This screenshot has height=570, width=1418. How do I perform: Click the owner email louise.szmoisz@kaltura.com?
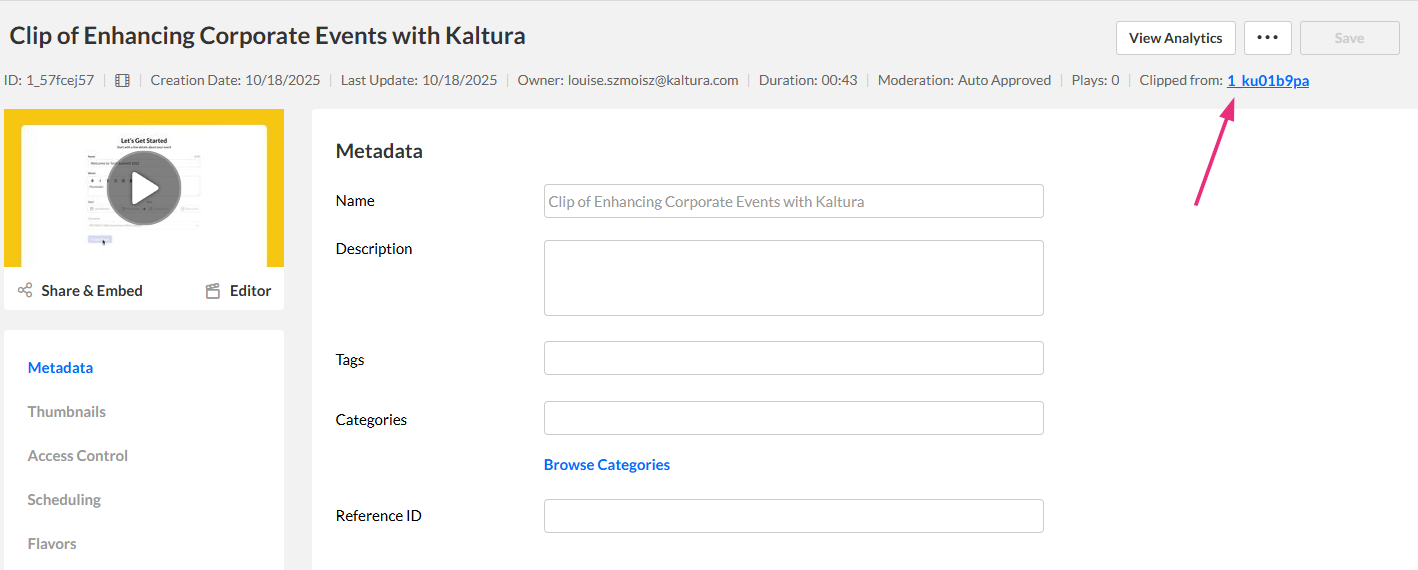[x=653, y=81]
